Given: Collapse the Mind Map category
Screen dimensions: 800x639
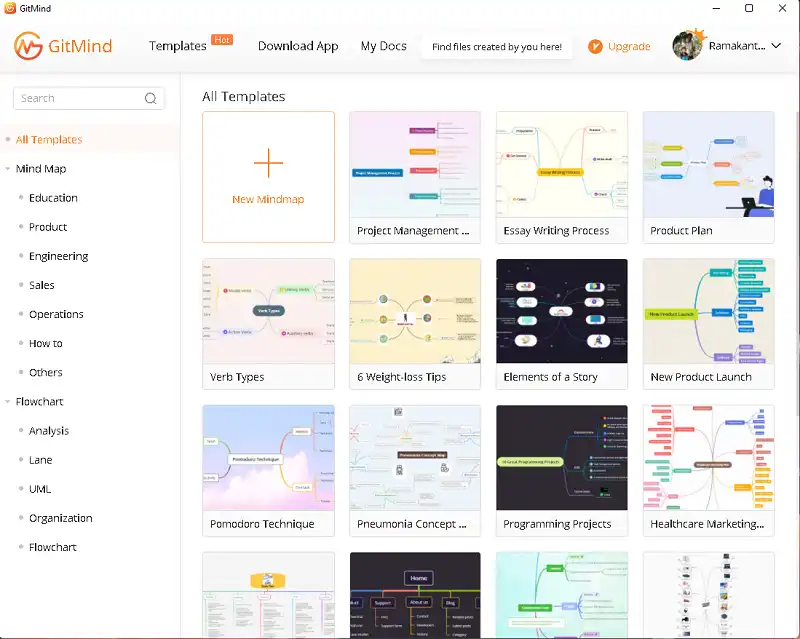Looking at the screenshot, I should (8, 169).
